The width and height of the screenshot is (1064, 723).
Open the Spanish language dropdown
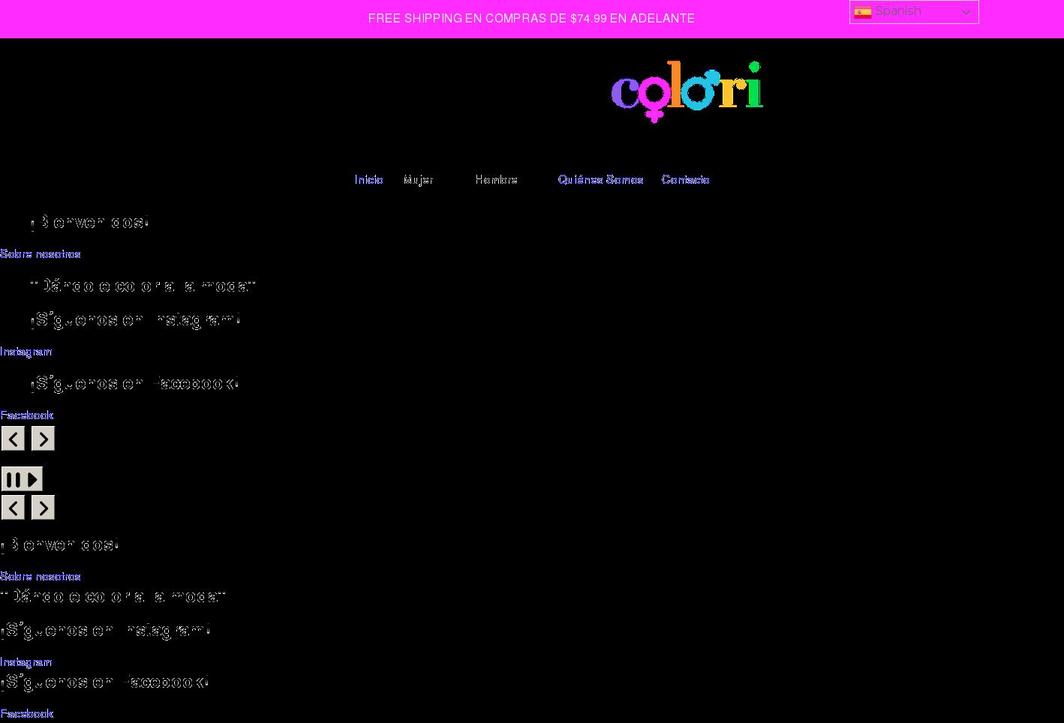pos(913,12)
